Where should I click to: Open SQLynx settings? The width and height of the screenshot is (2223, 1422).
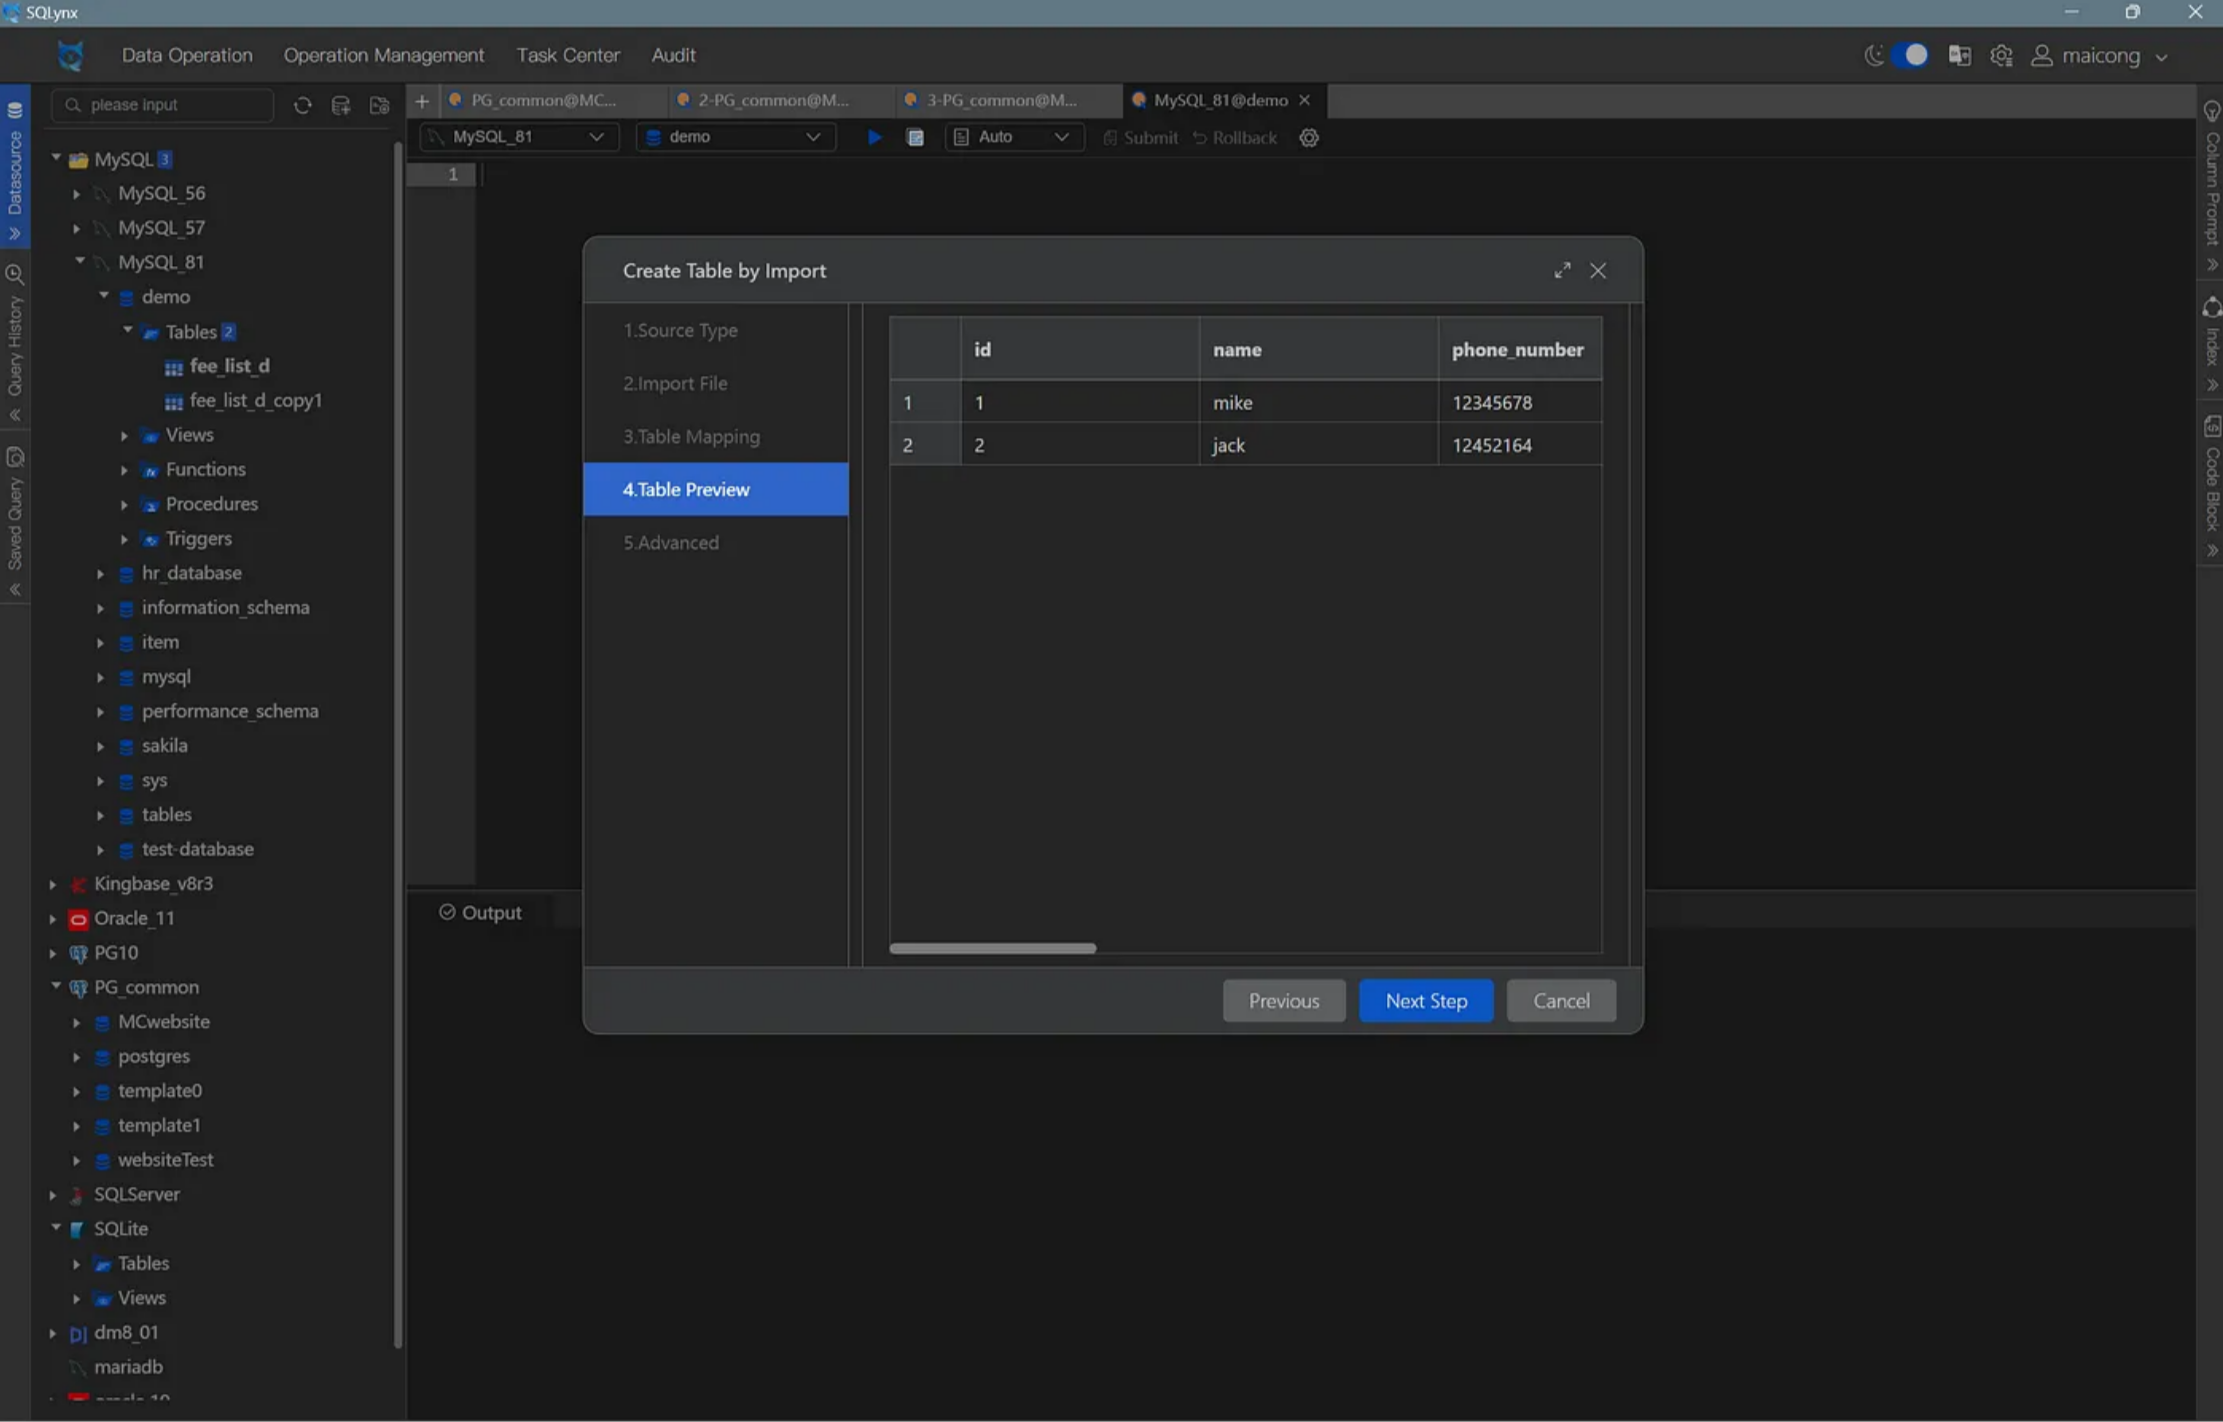2001,55
